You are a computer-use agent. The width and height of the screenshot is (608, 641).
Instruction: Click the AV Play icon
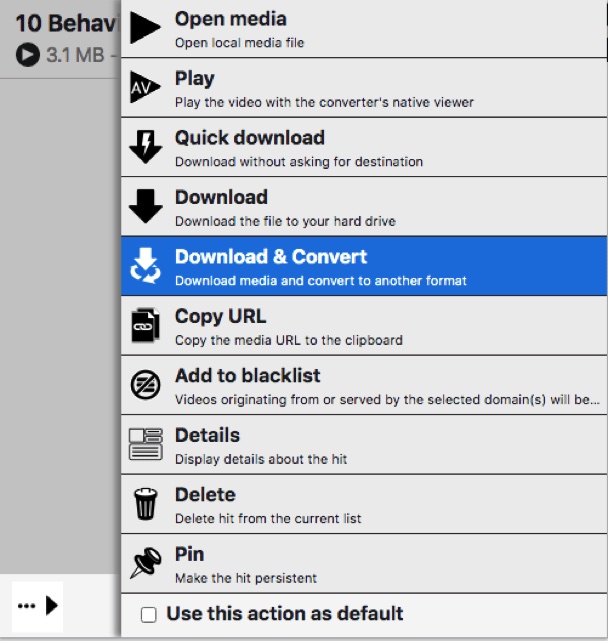point(146,89)
